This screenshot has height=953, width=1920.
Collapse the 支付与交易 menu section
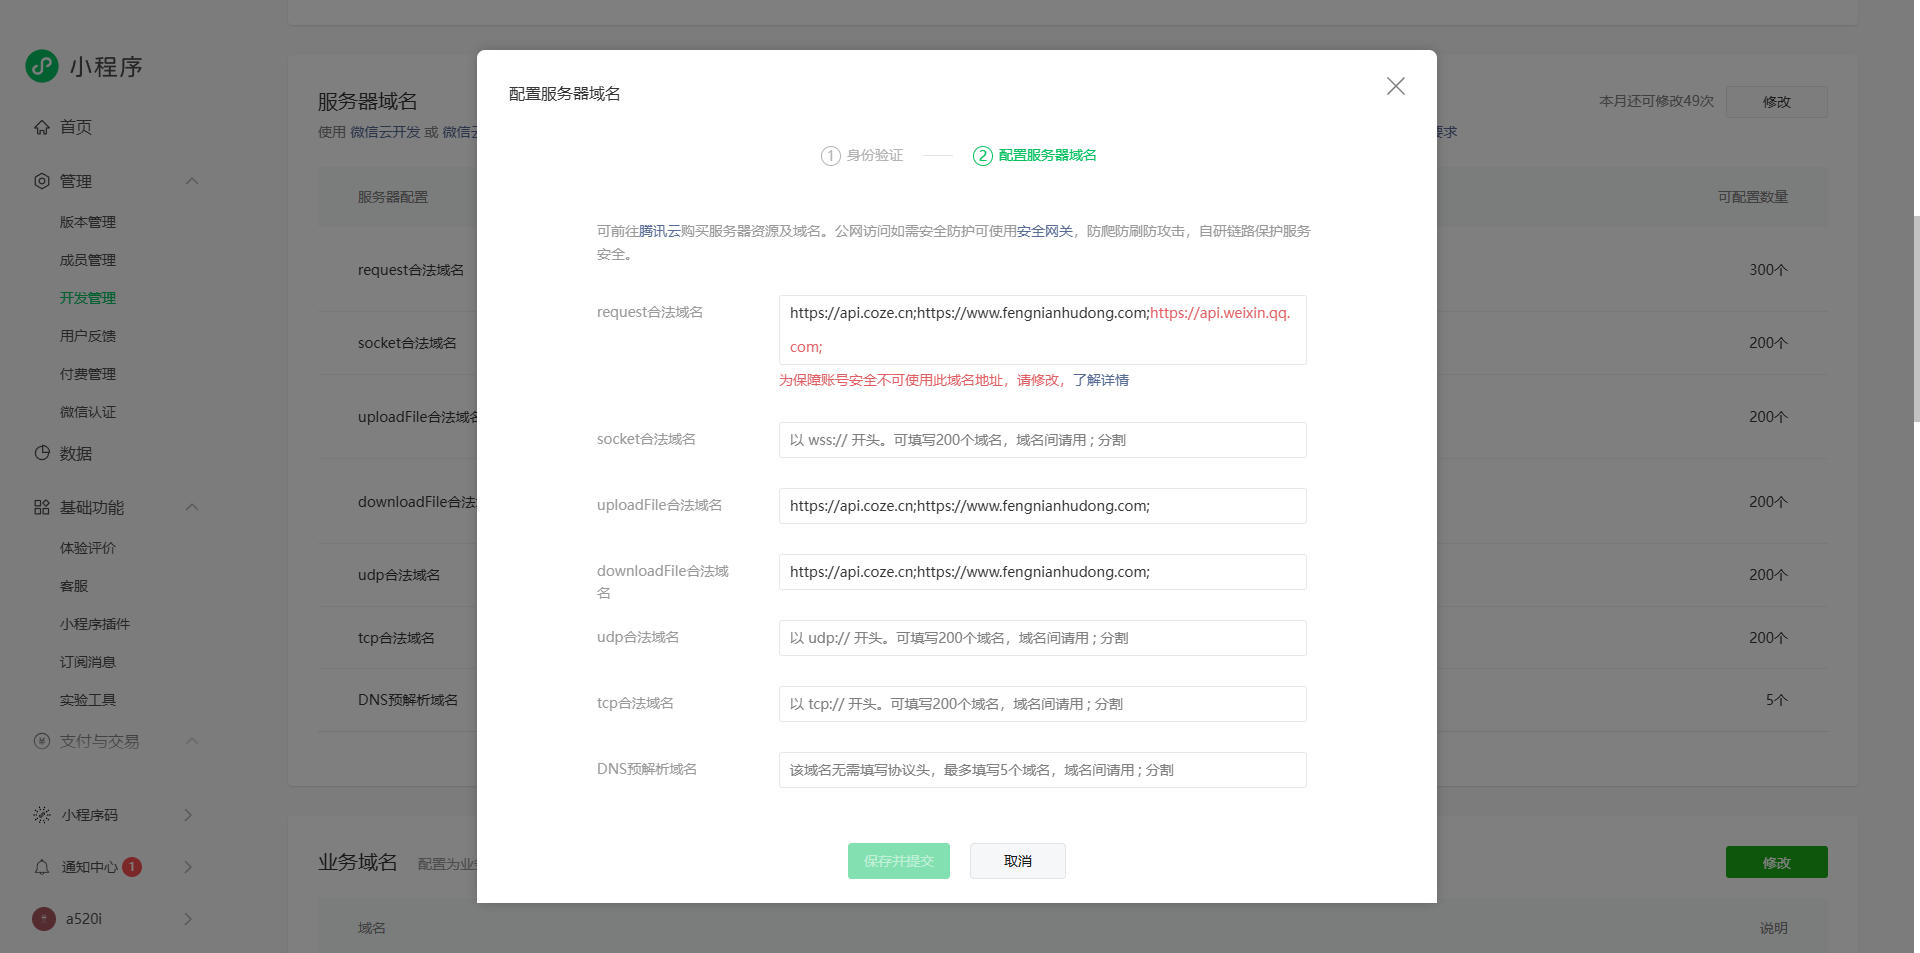tap(192, 741)
